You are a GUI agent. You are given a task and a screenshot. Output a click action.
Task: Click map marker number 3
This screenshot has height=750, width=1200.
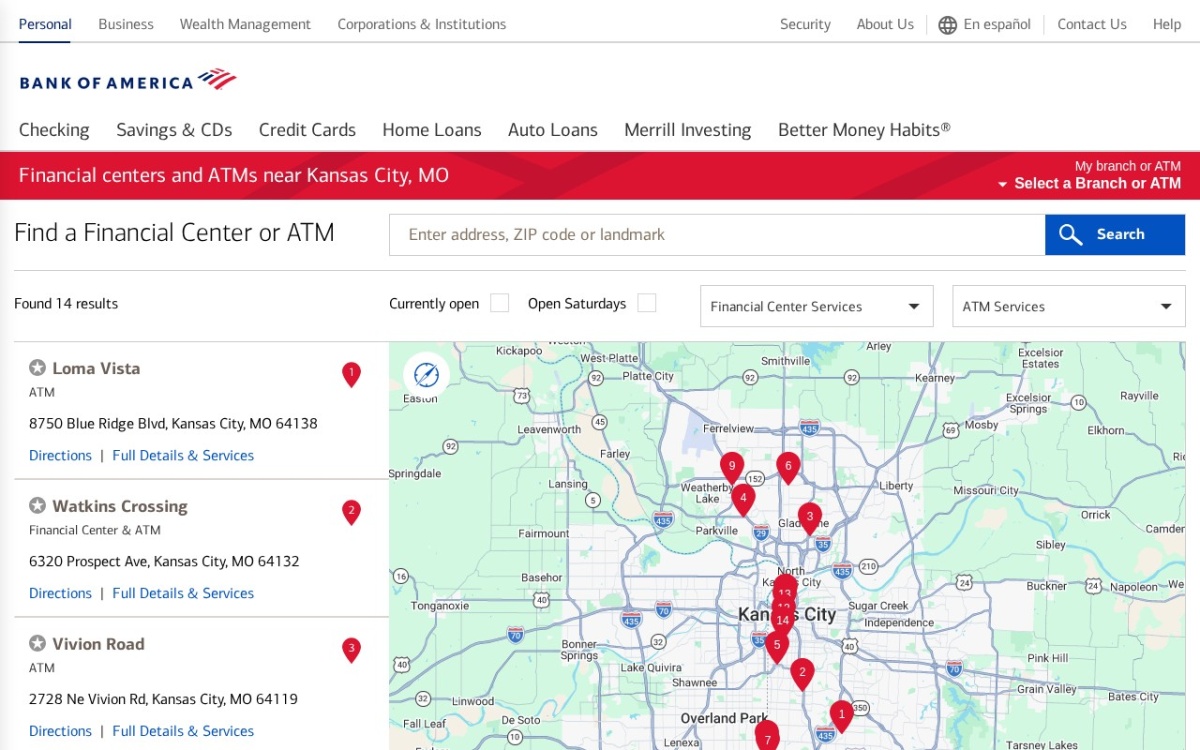click(810, 517)
